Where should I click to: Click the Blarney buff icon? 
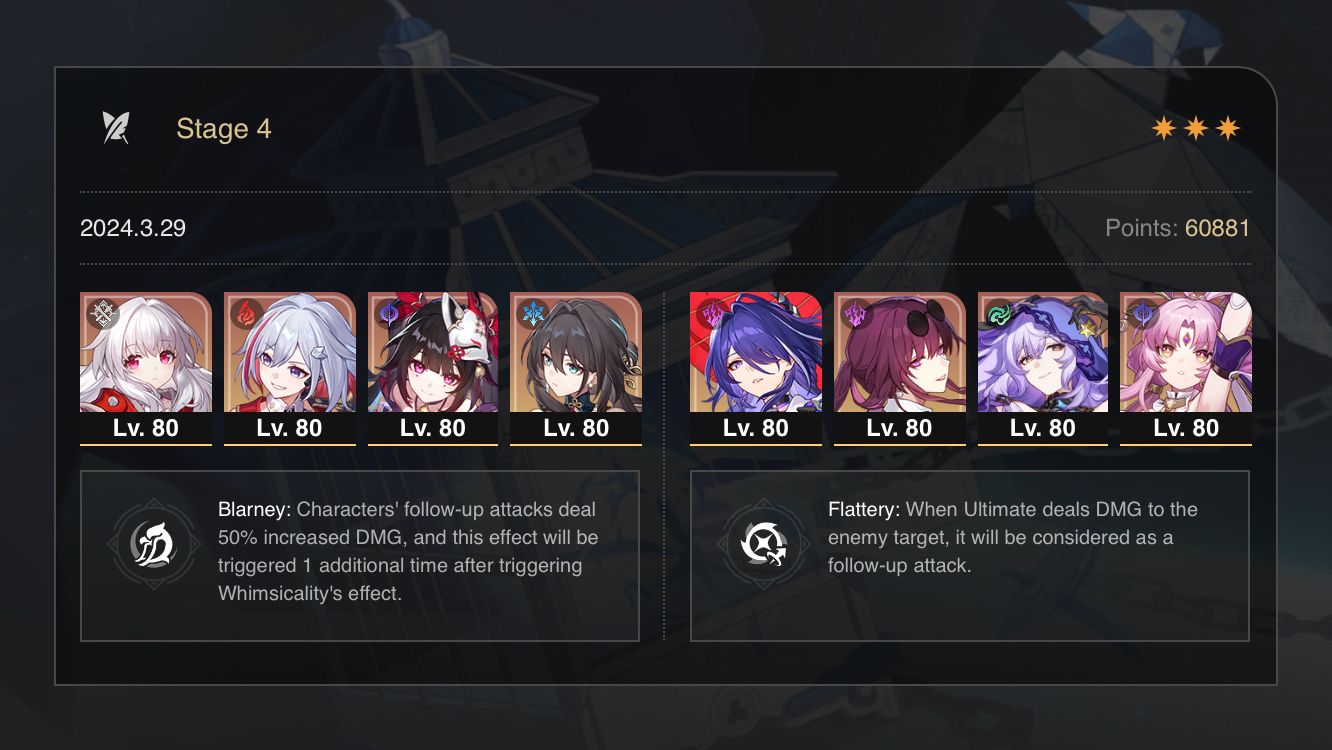[142, 544]
